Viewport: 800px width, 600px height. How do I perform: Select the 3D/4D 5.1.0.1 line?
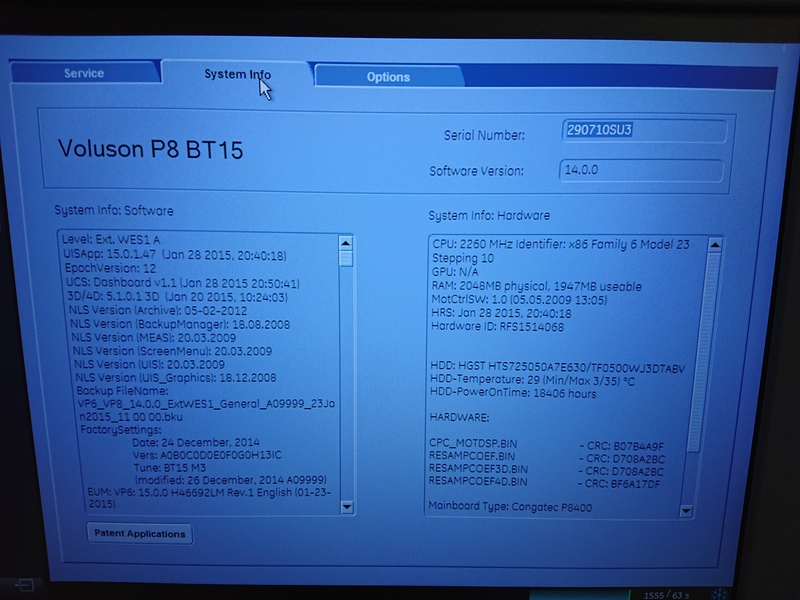pos(178,297)
